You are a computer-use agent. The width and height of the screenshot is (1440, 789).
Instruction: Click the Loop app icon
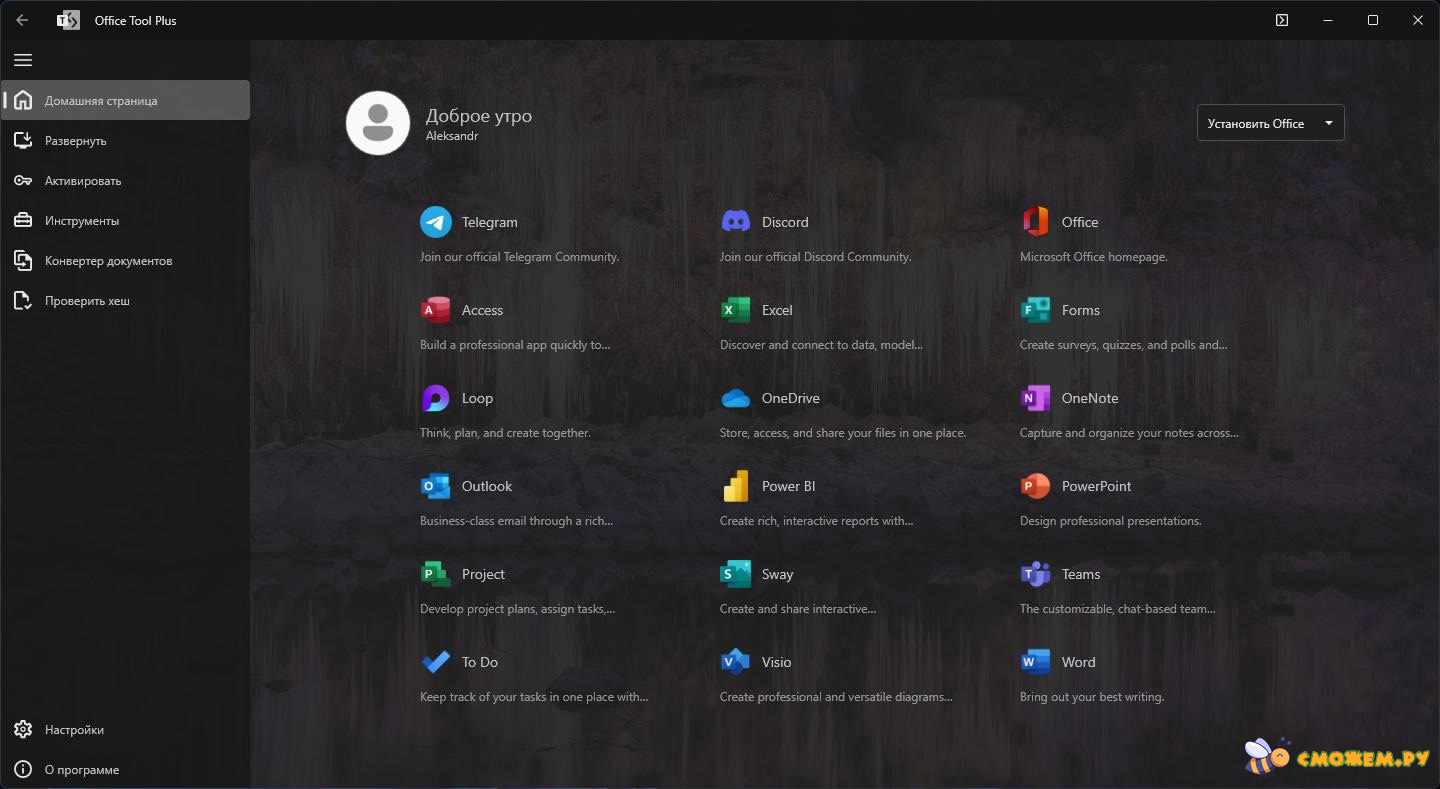(436, 398)
